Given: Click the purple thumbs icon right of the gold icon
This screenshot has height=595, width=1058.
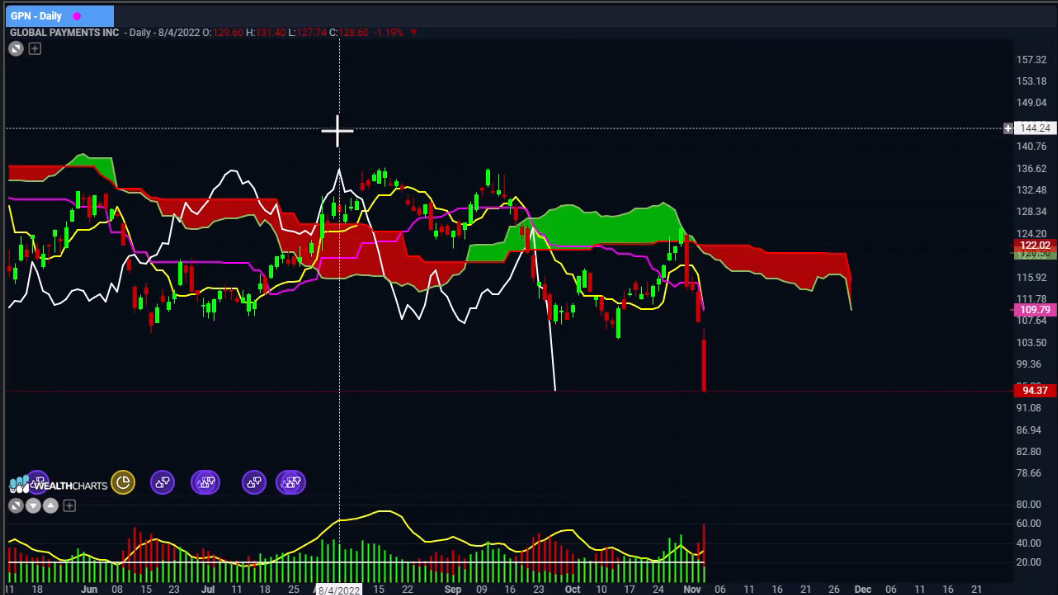Looking at the screenshot, I should tap(163, 482).
